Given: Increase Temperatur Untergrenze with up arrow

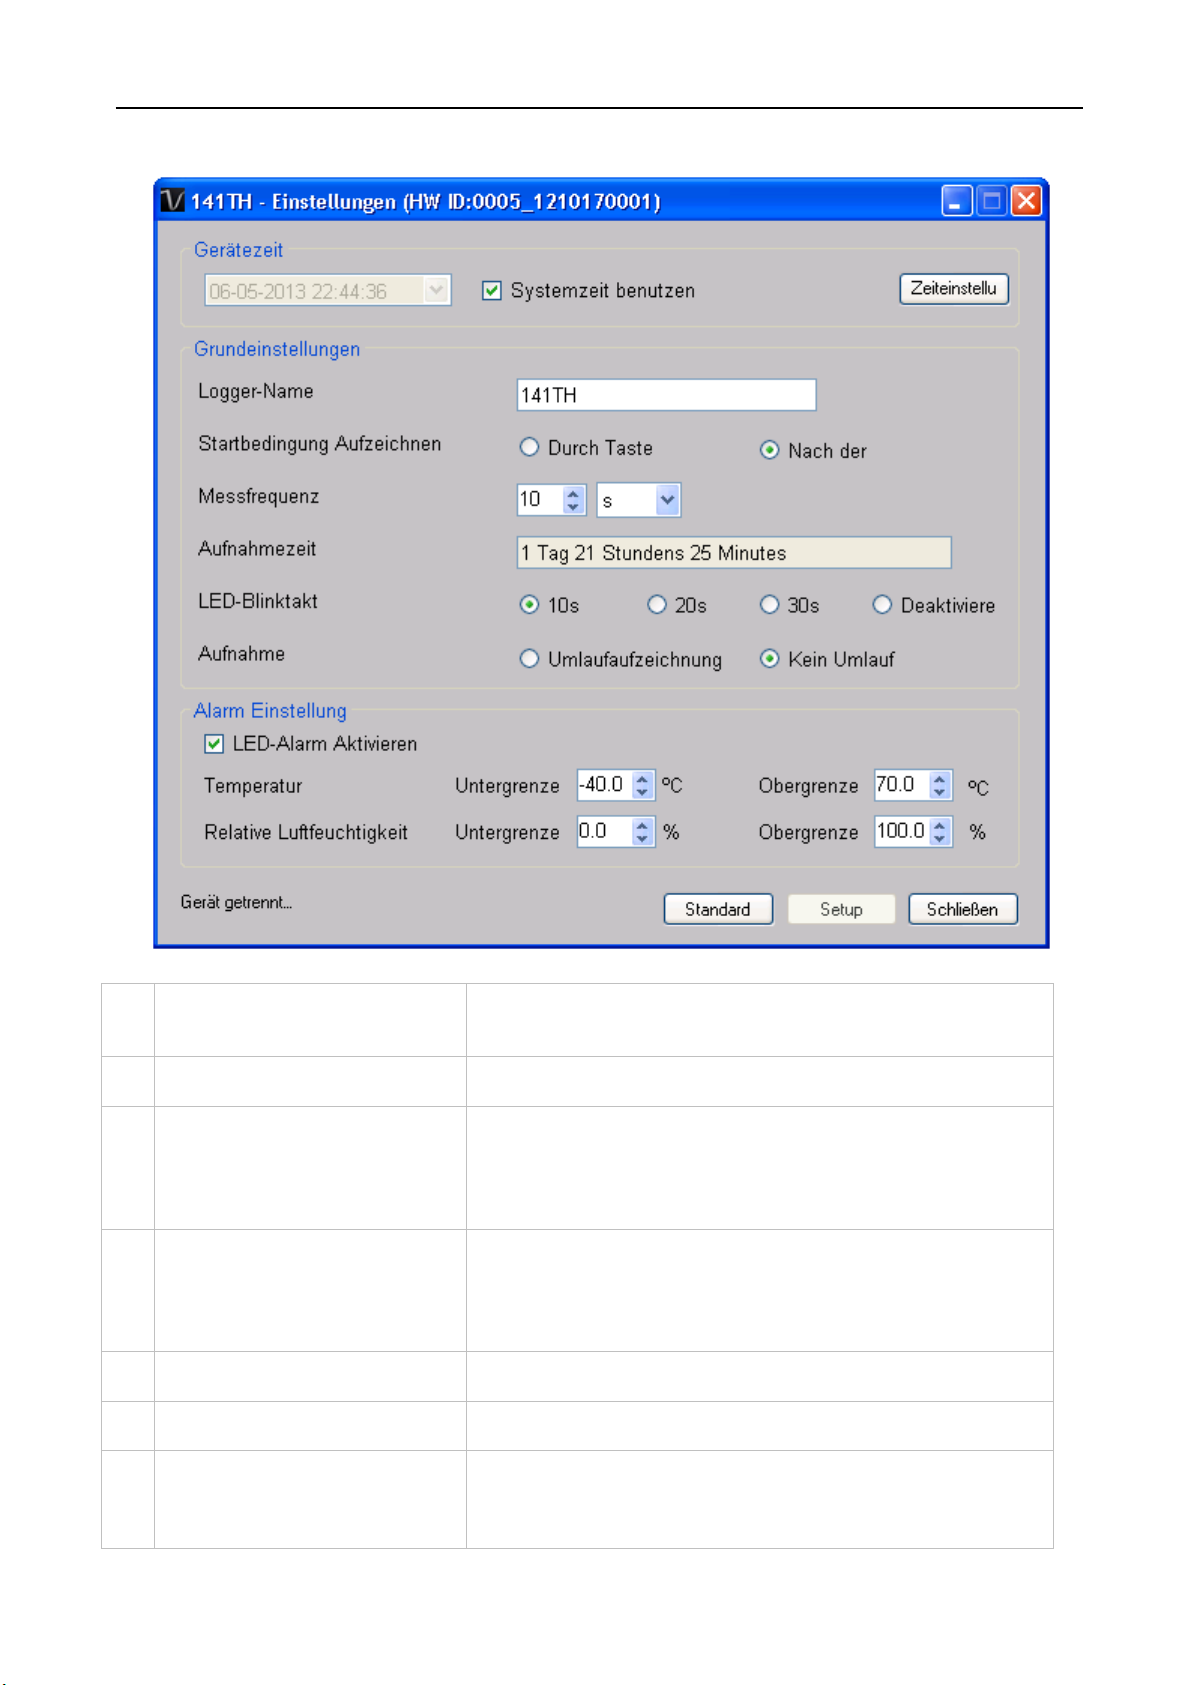Looking at the screenshot, I should click(643, 779).
